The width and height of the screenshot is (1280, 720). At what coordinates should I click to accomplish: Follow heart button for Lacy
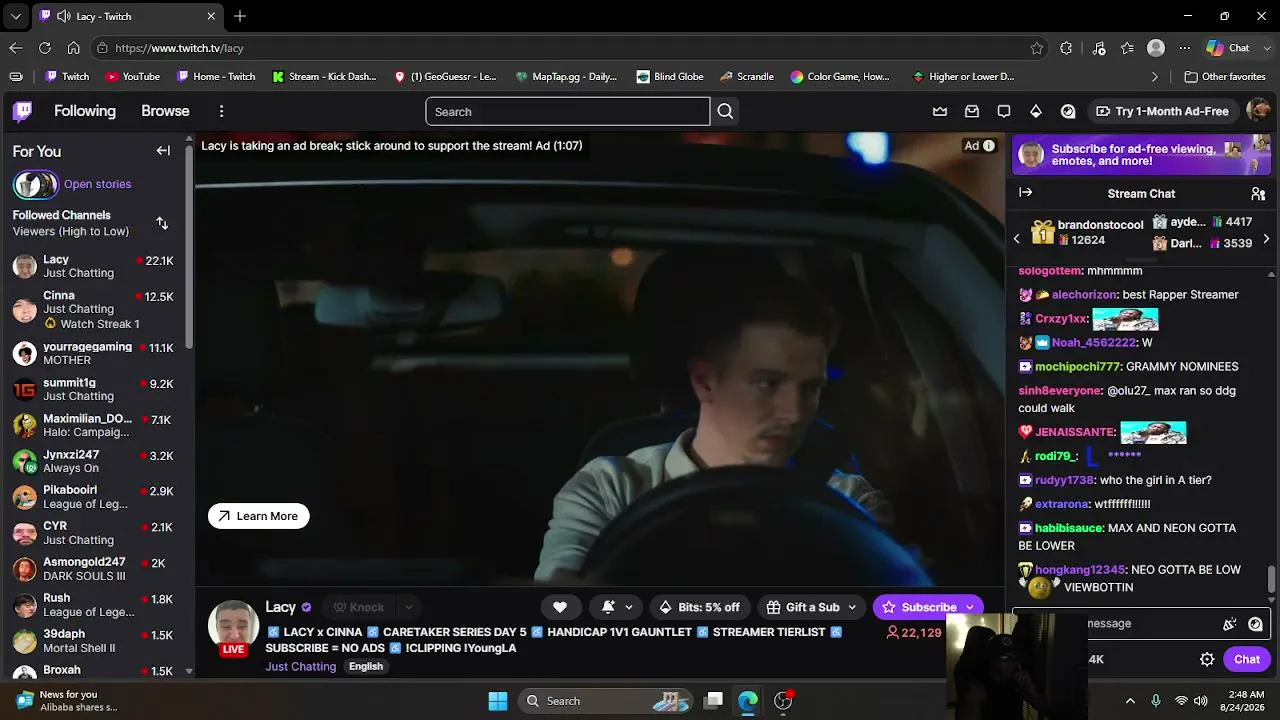[x=560, y=607]
